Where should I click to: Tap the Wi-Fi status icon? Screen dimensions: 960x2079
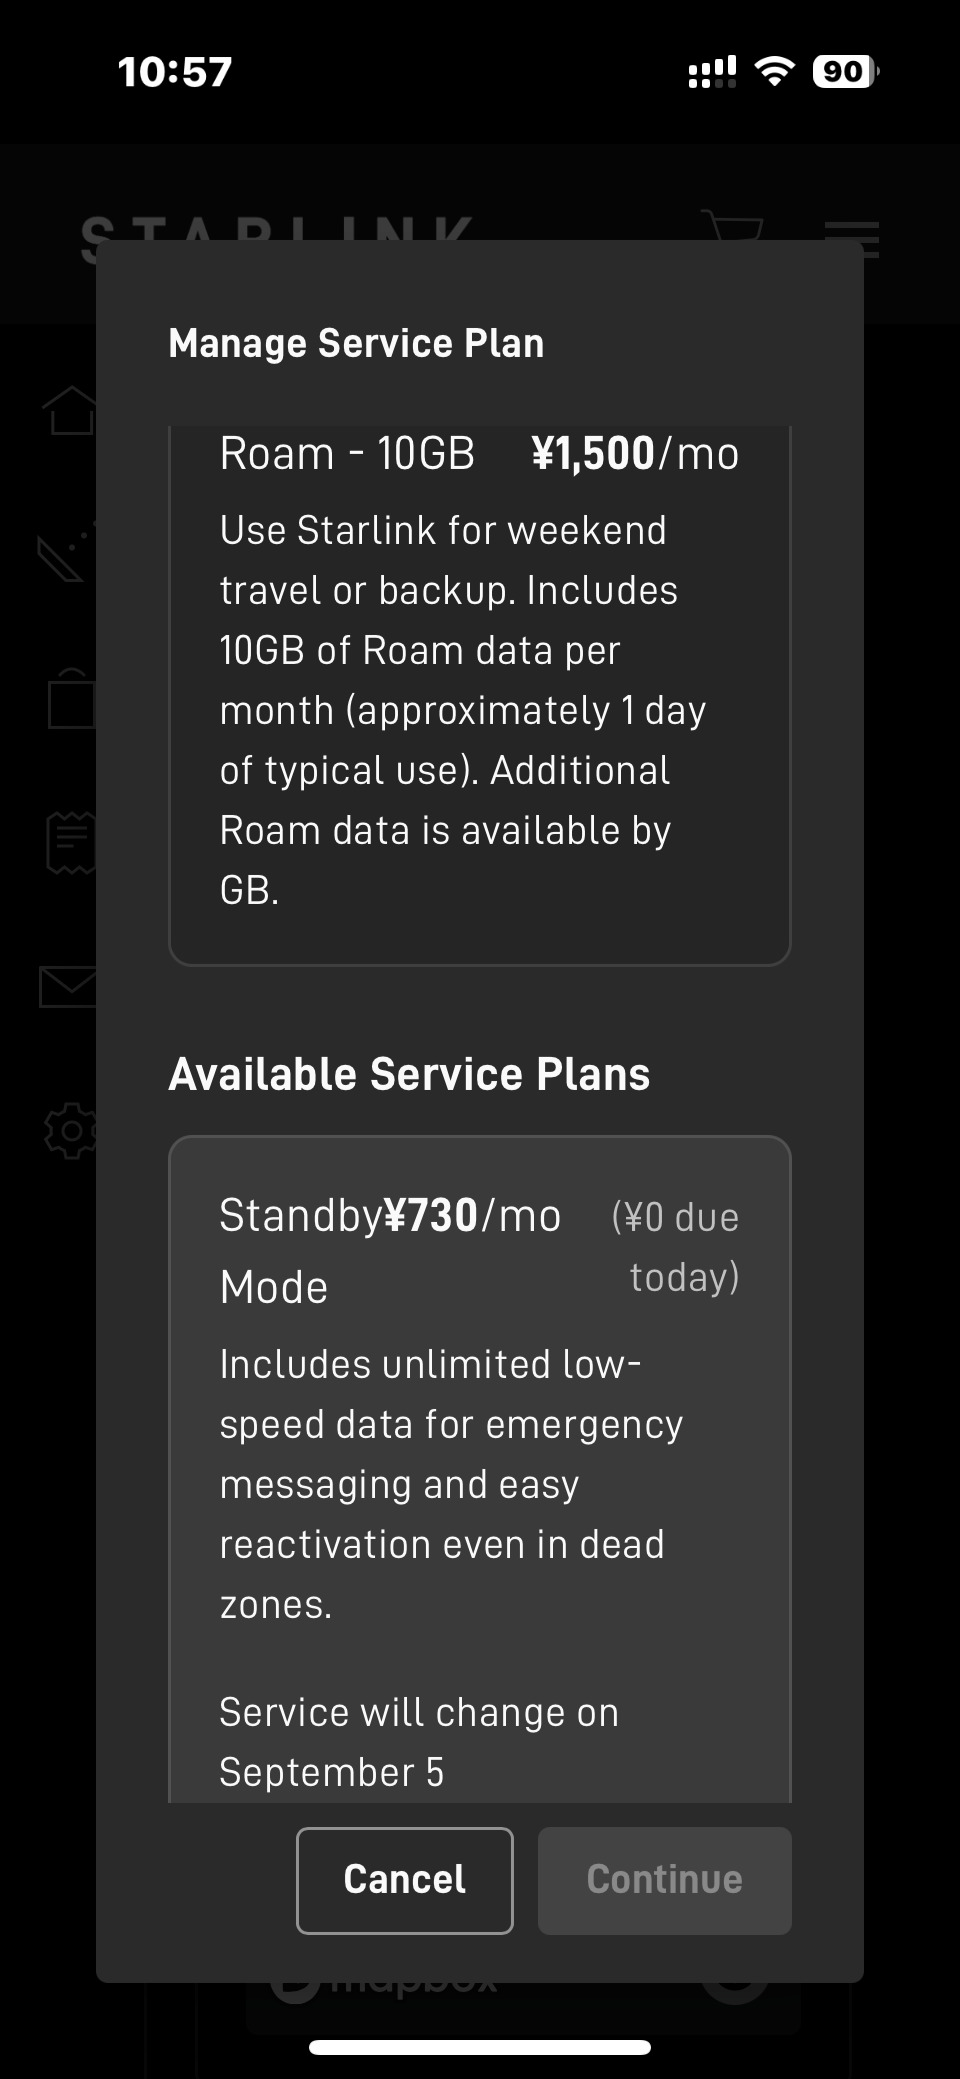click(774, 71)
